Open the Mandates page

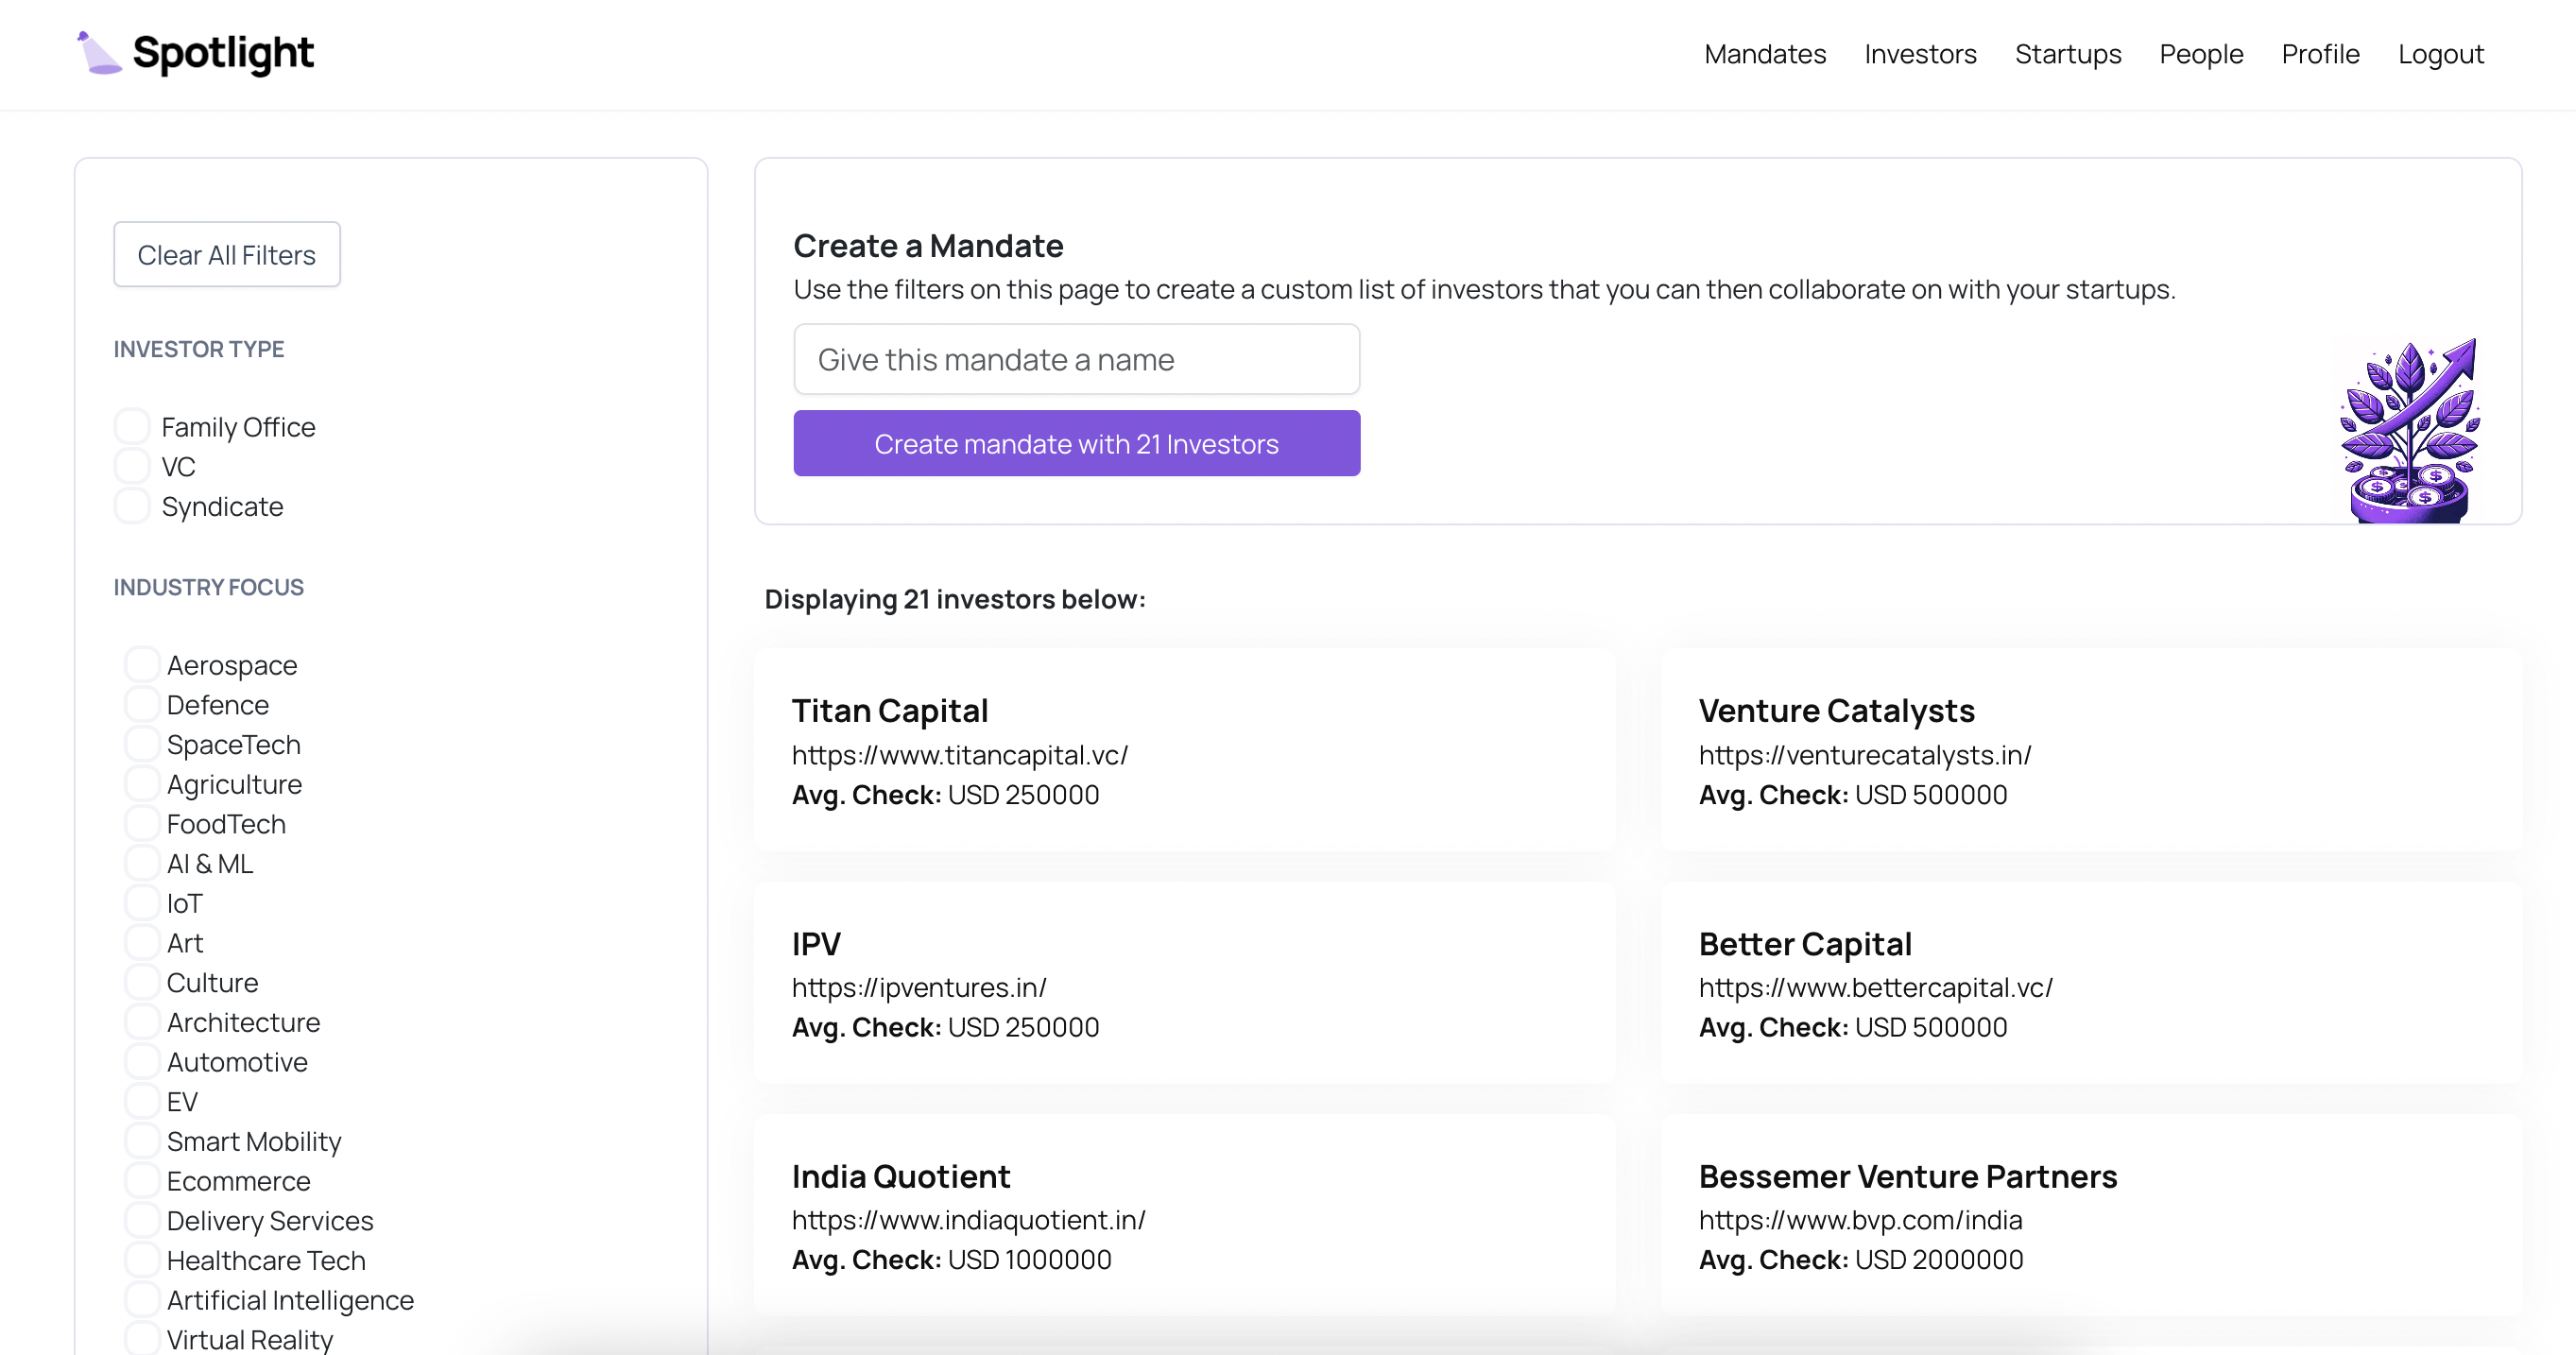coord(1764,54)
